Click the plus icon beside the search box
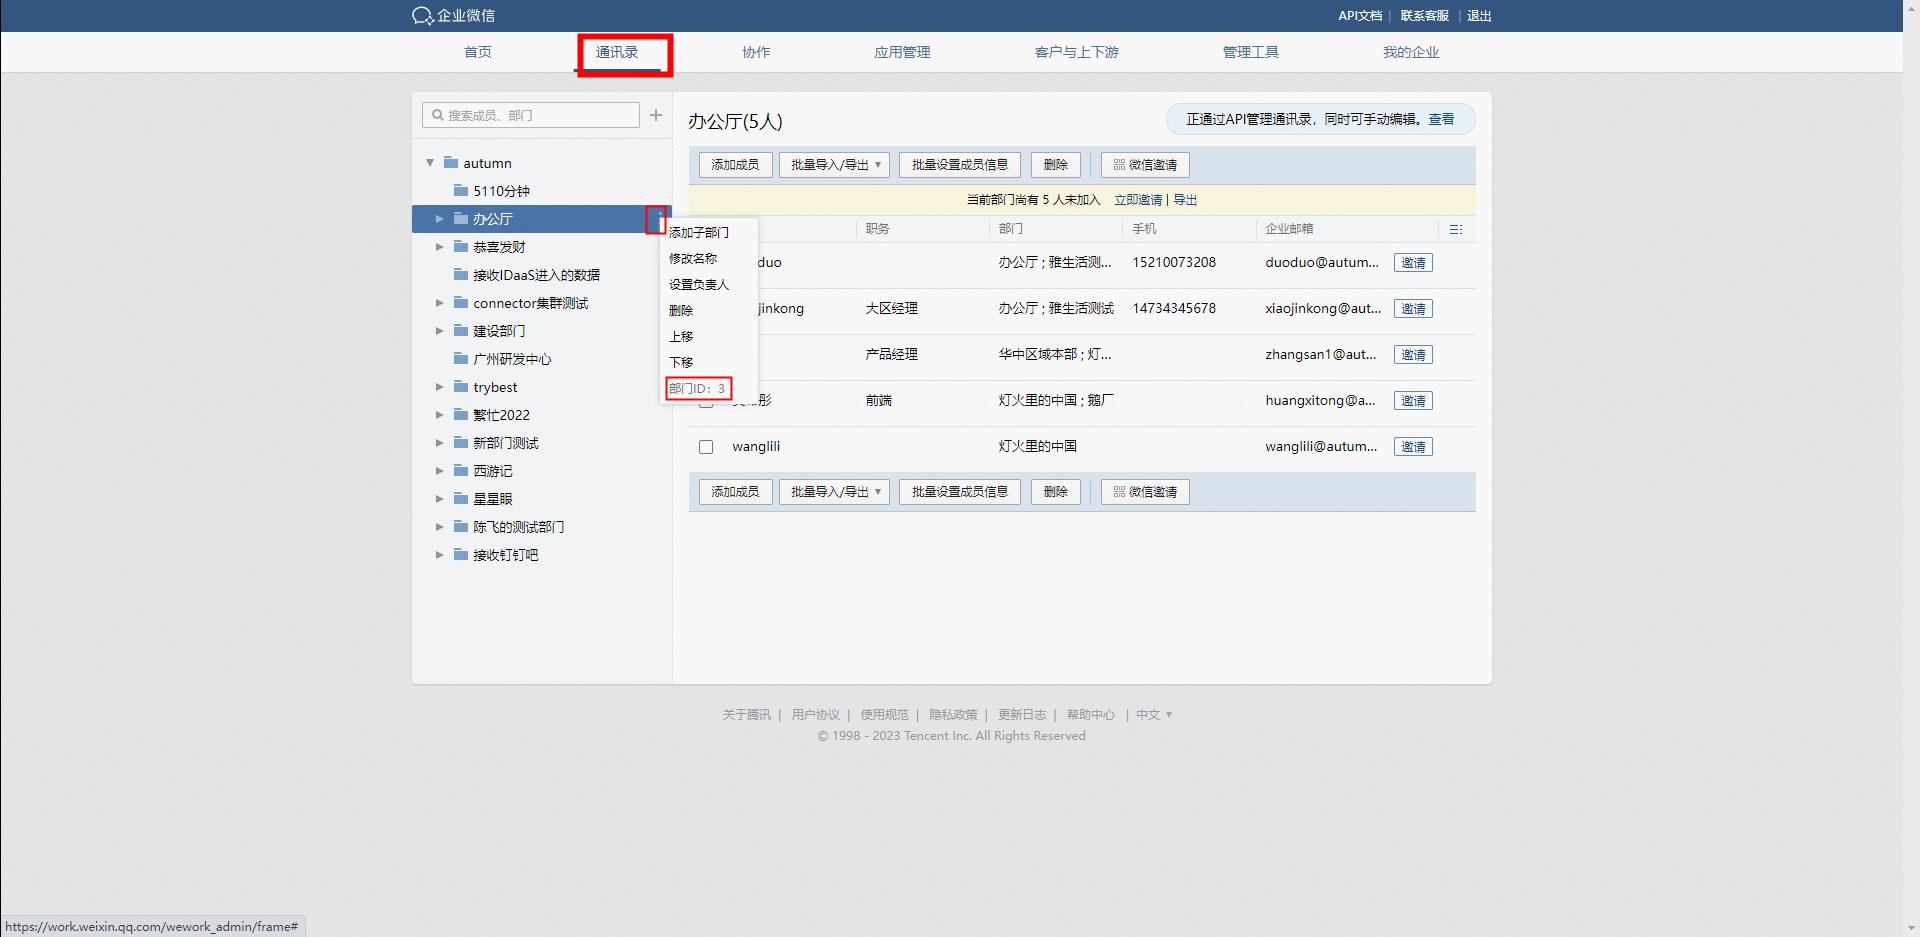This screenshot has width=1920, height=937. click(x=656, y=115)
